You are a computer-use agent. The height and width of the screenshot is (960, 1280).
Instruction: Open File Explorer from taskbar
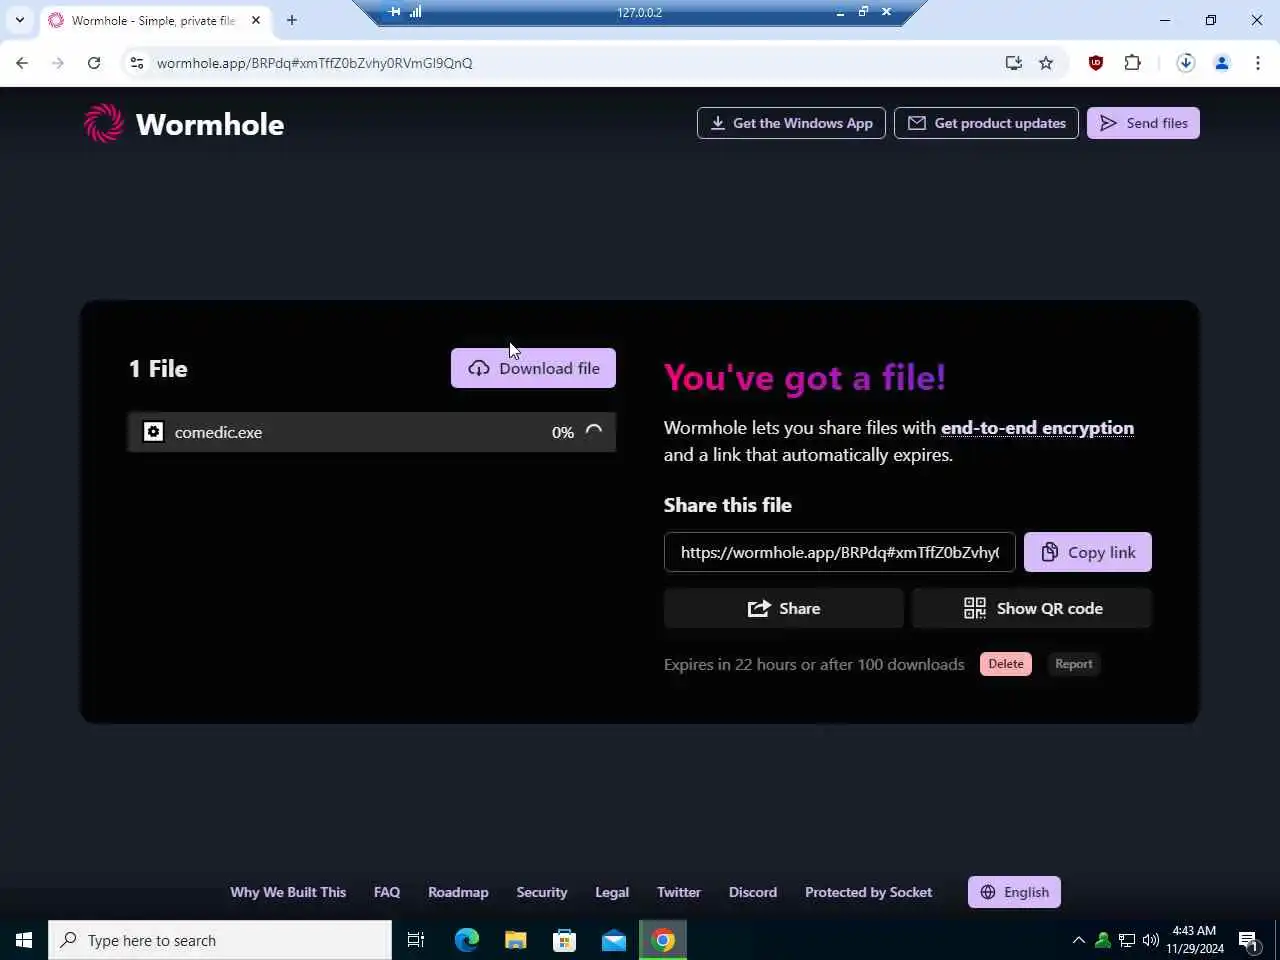(516, 940)
